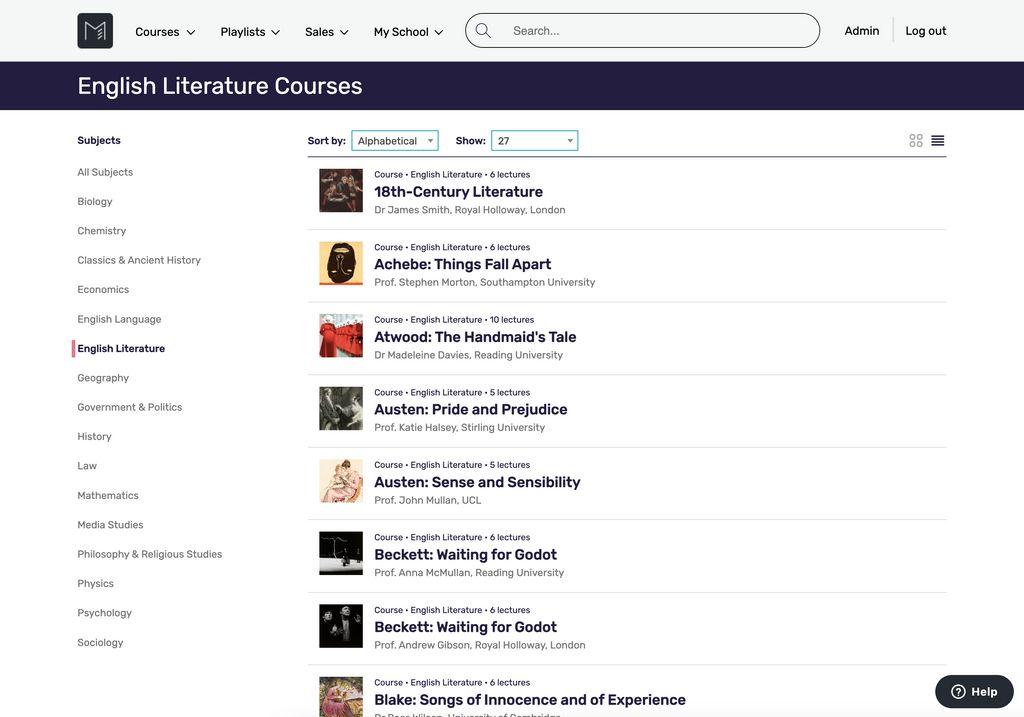Switch to grid view icon

click(x=916, y=140)
